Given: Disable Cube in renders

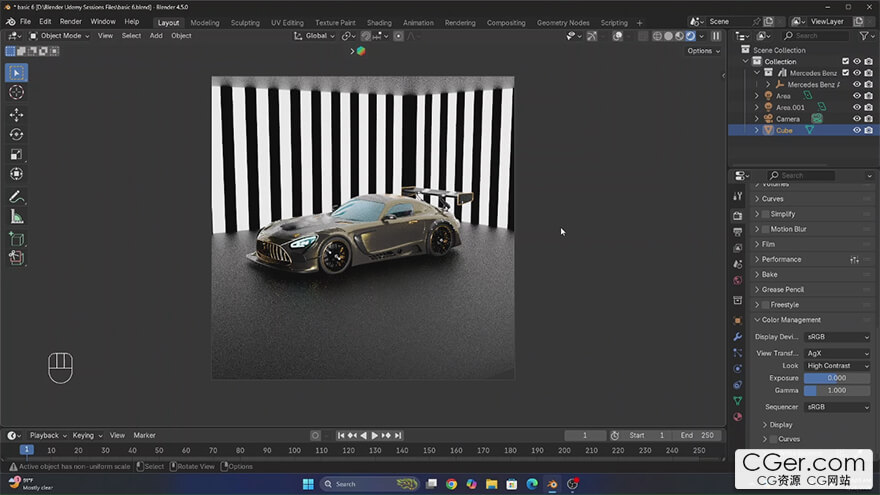Looking at the screenshot, I should pos(868,130).
